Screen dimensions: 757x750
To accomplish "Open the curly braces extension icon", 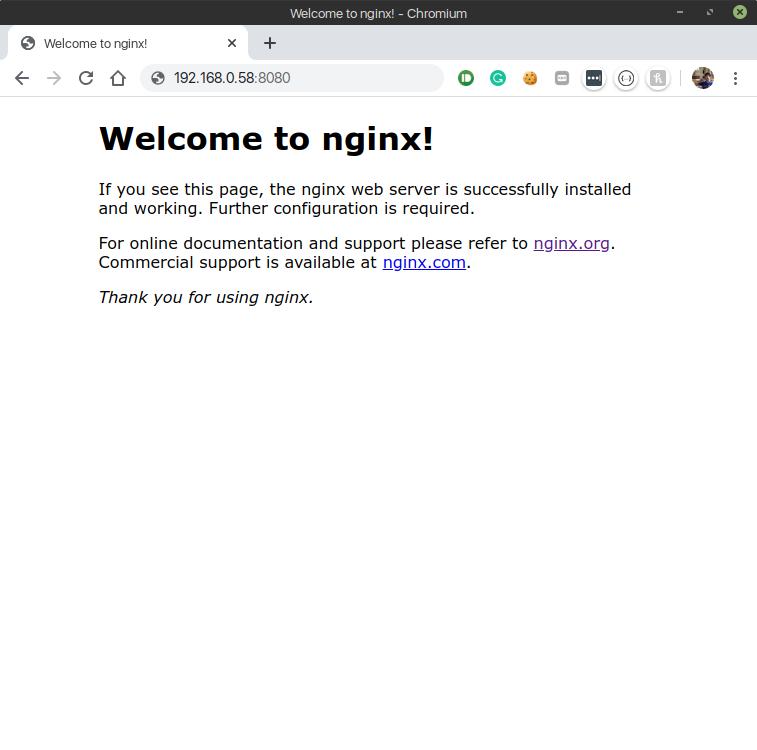I will [x=626, y=78].
